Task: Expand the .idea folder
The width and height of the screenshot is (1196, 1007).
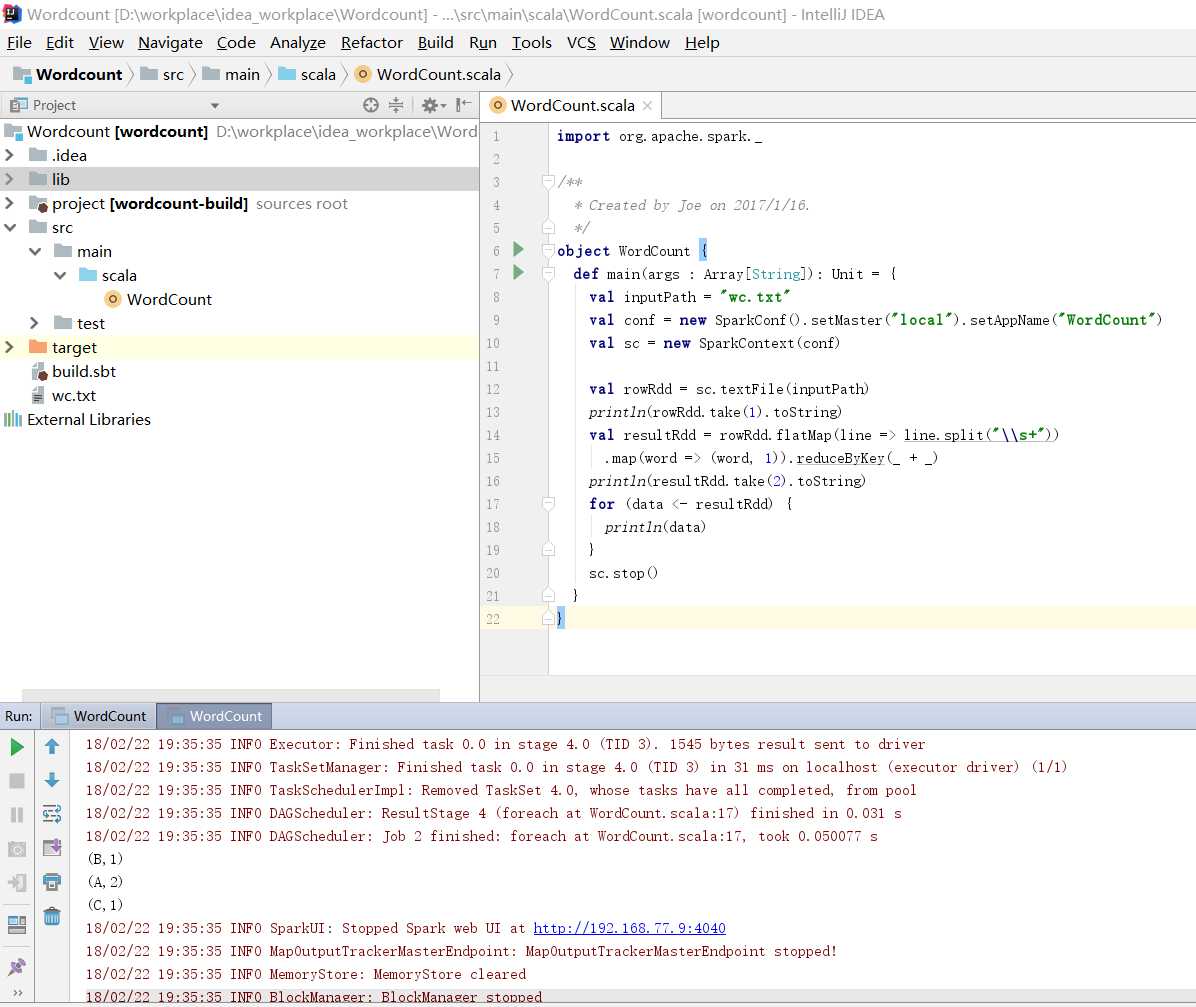Action: (x=9, y=155)
